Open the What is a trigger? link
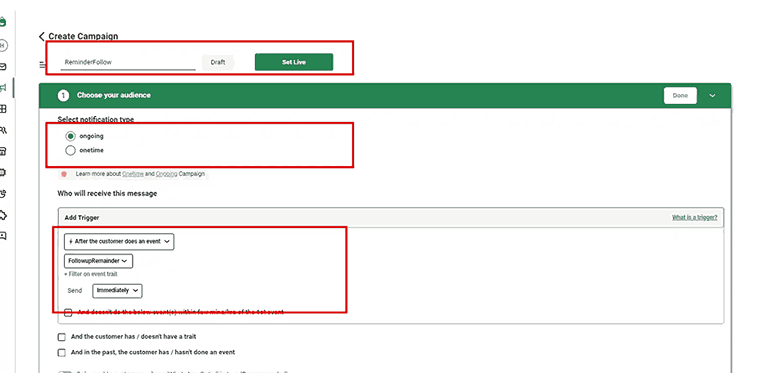Viewport: 757px width, 373px height. 695,218
